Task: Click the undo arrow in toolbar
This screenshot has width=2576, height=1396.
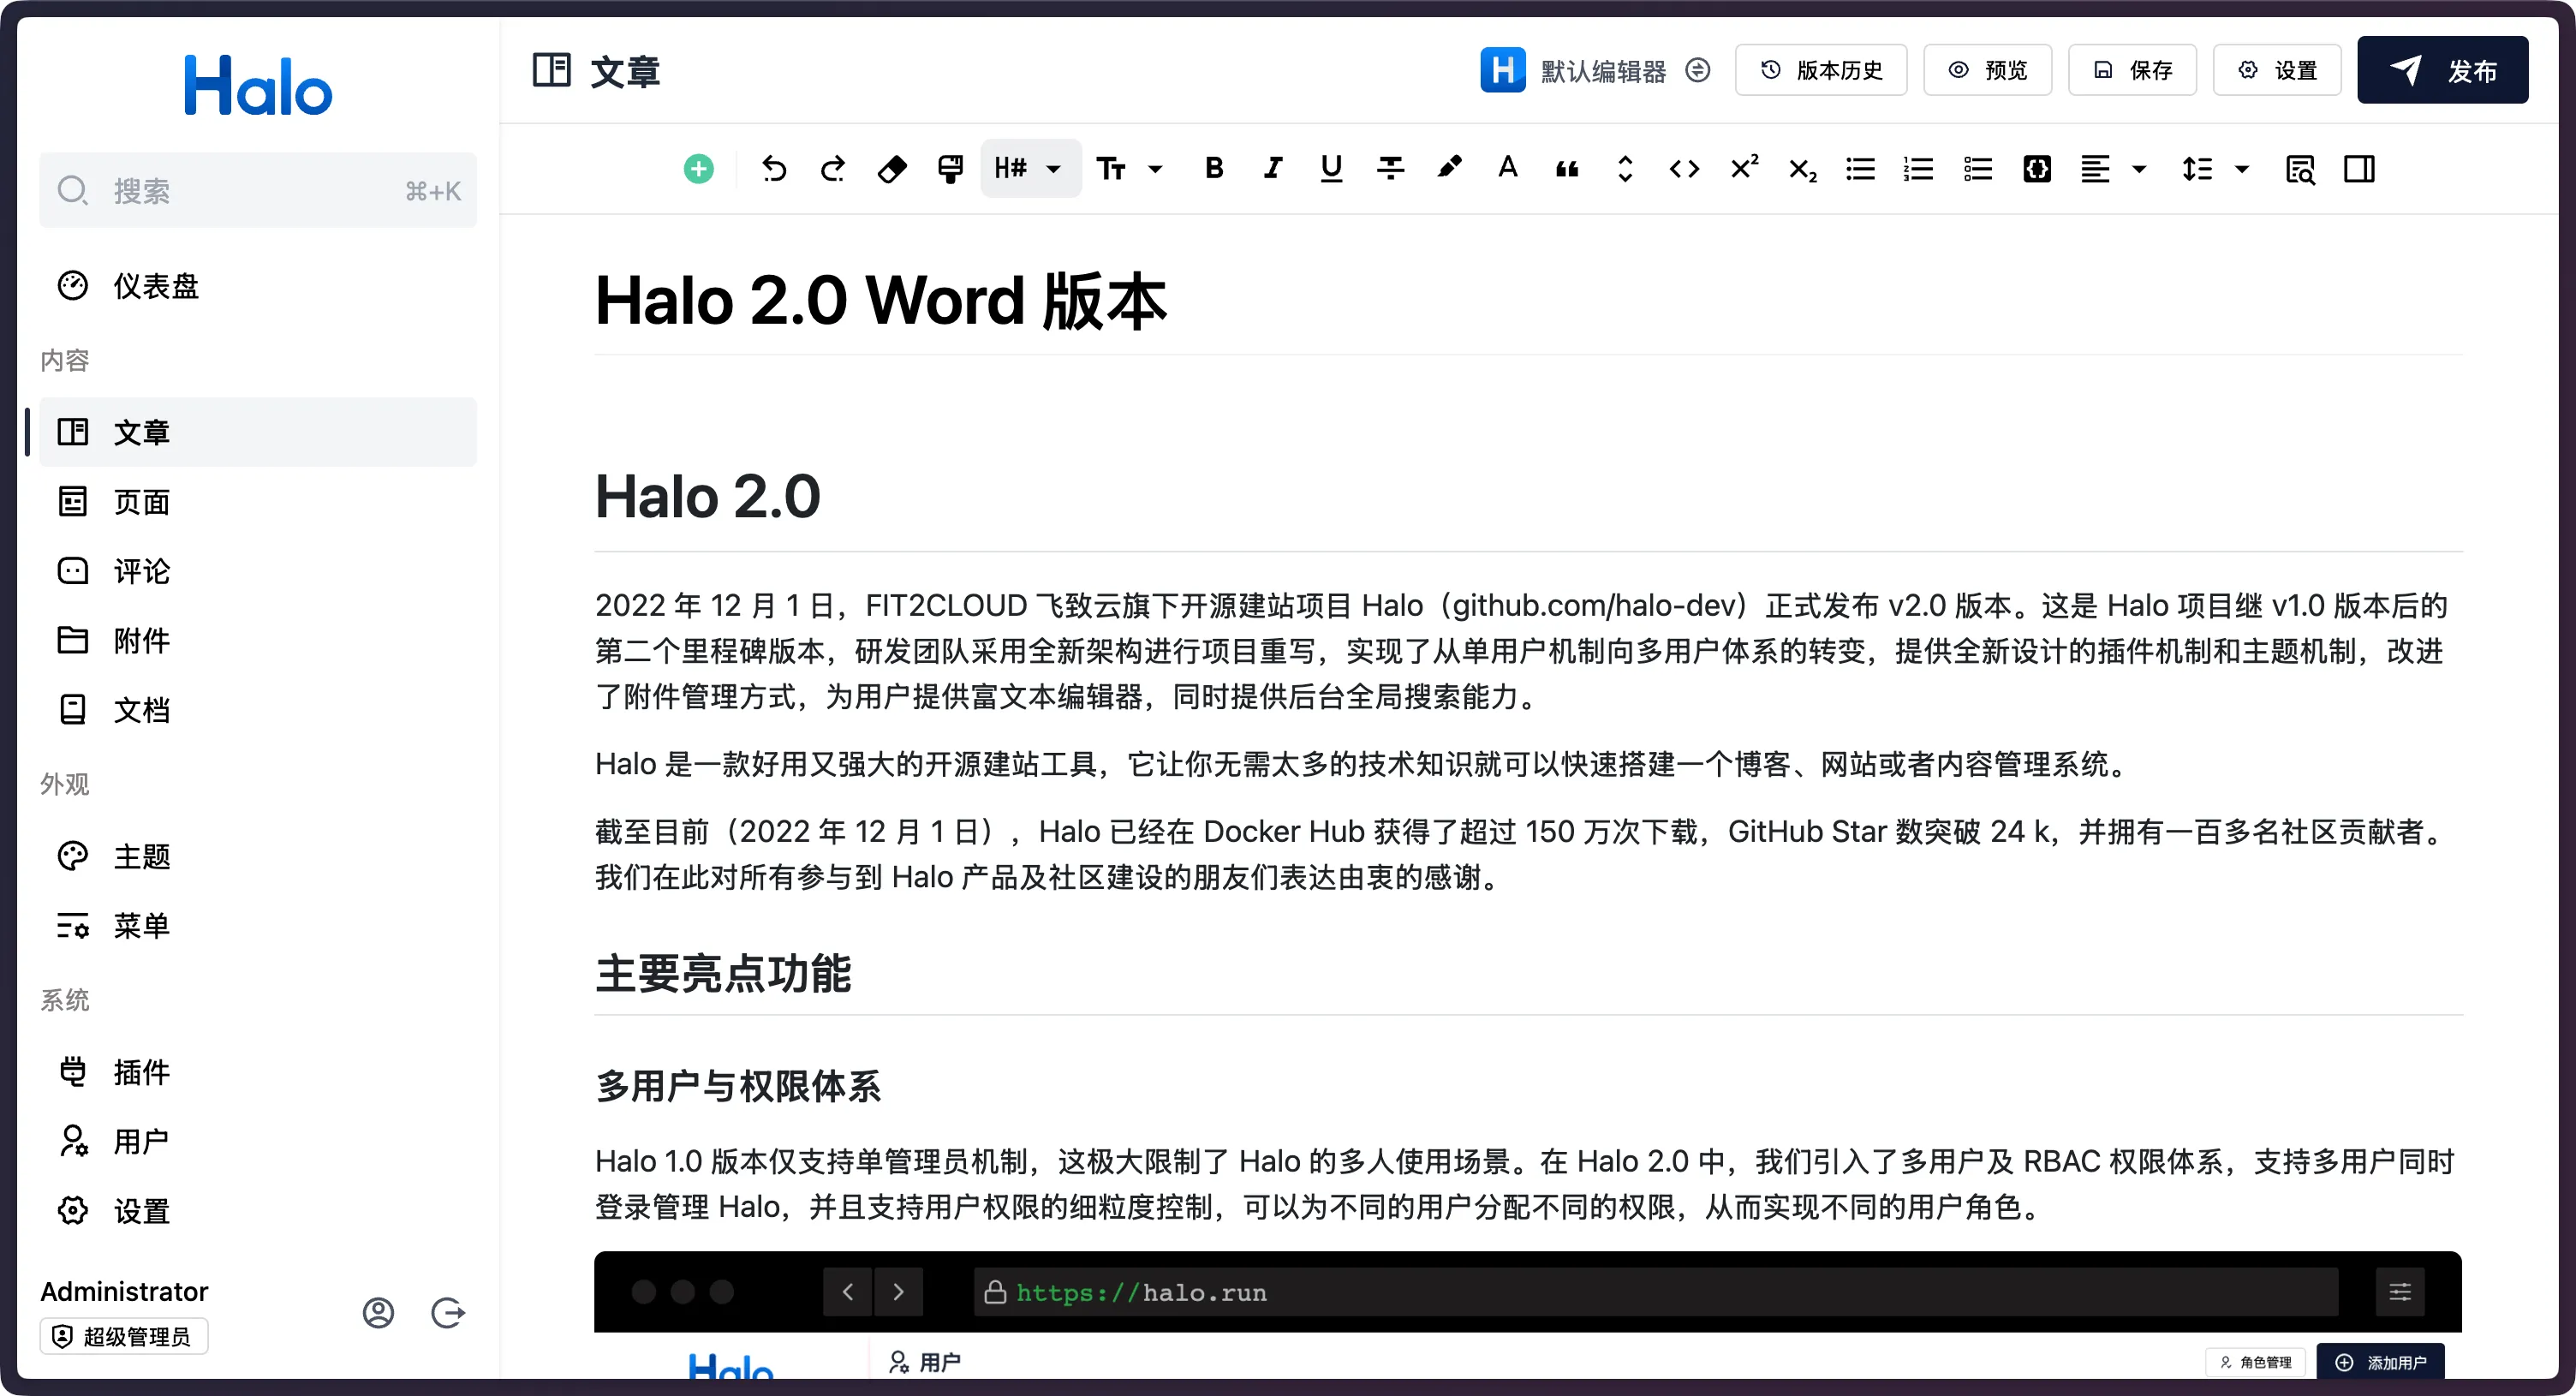Action: [773, 169]
